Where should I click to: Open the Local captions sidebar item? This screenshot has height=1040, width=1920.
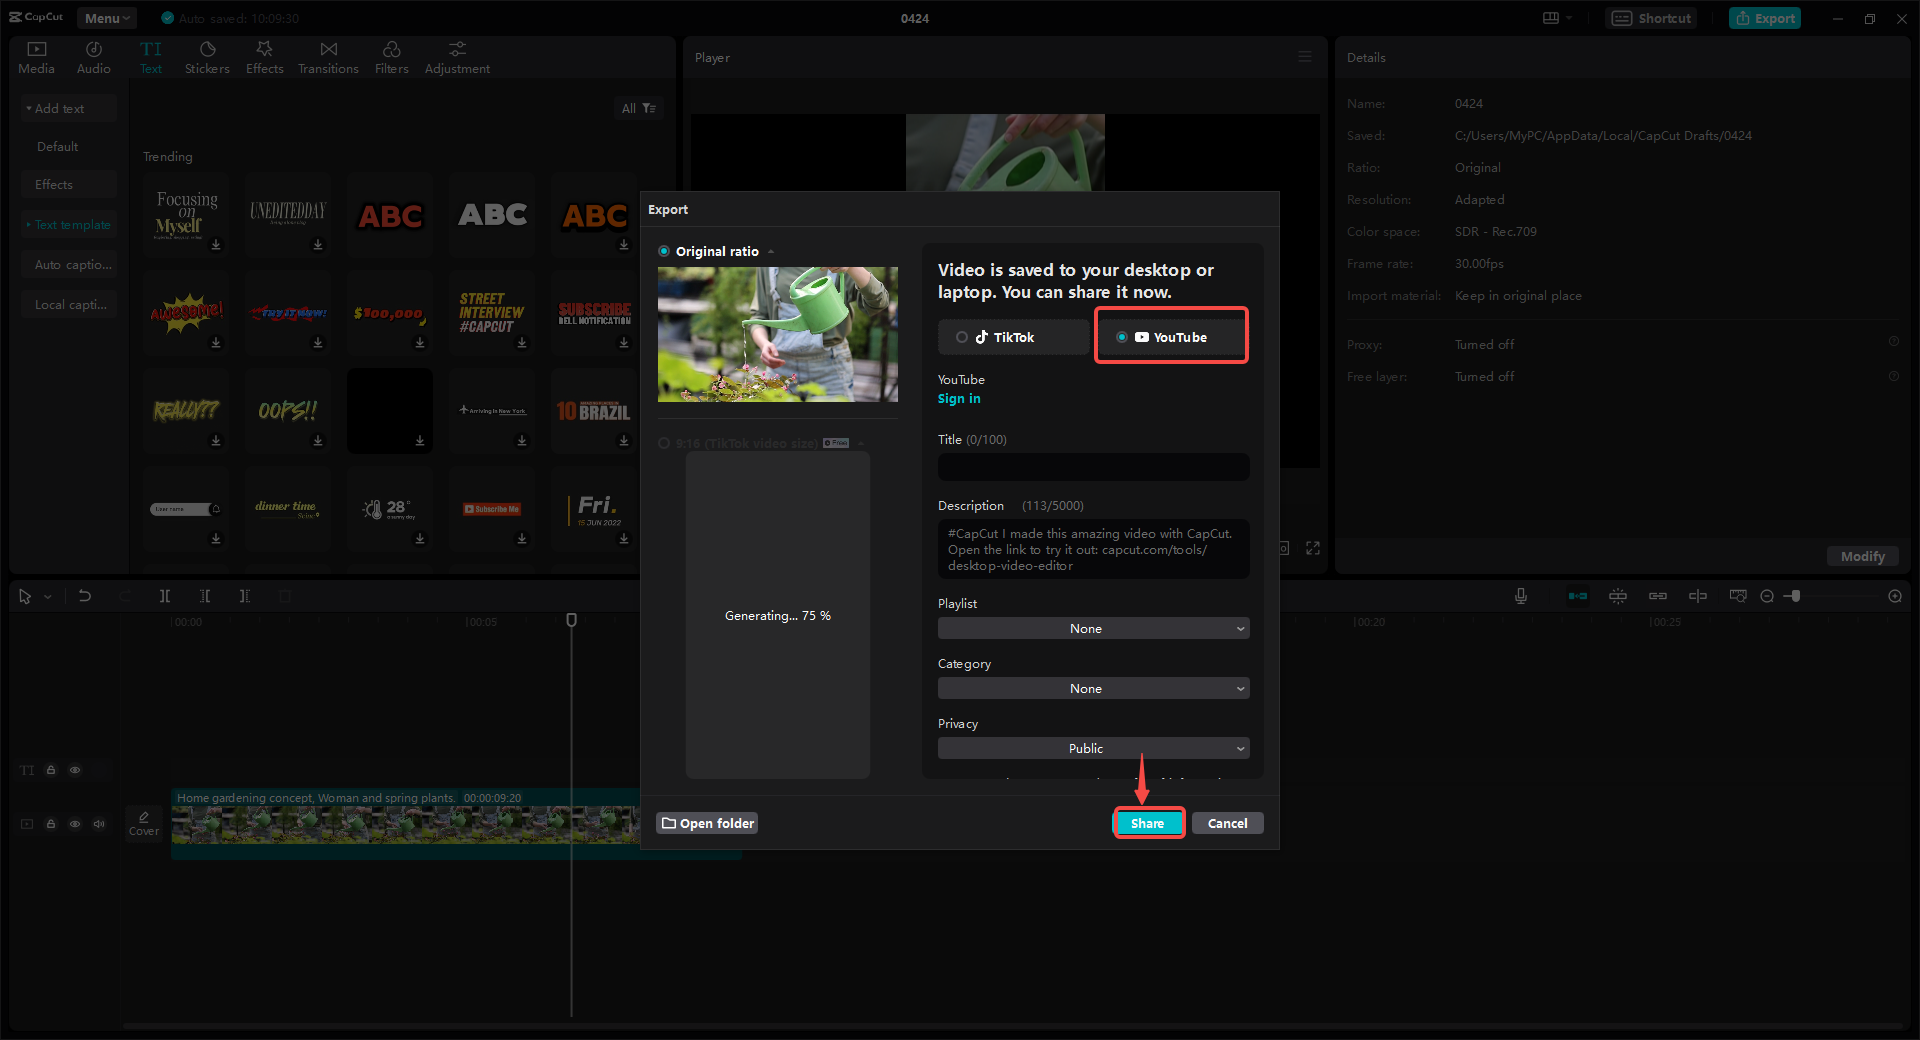coord(68,304)
